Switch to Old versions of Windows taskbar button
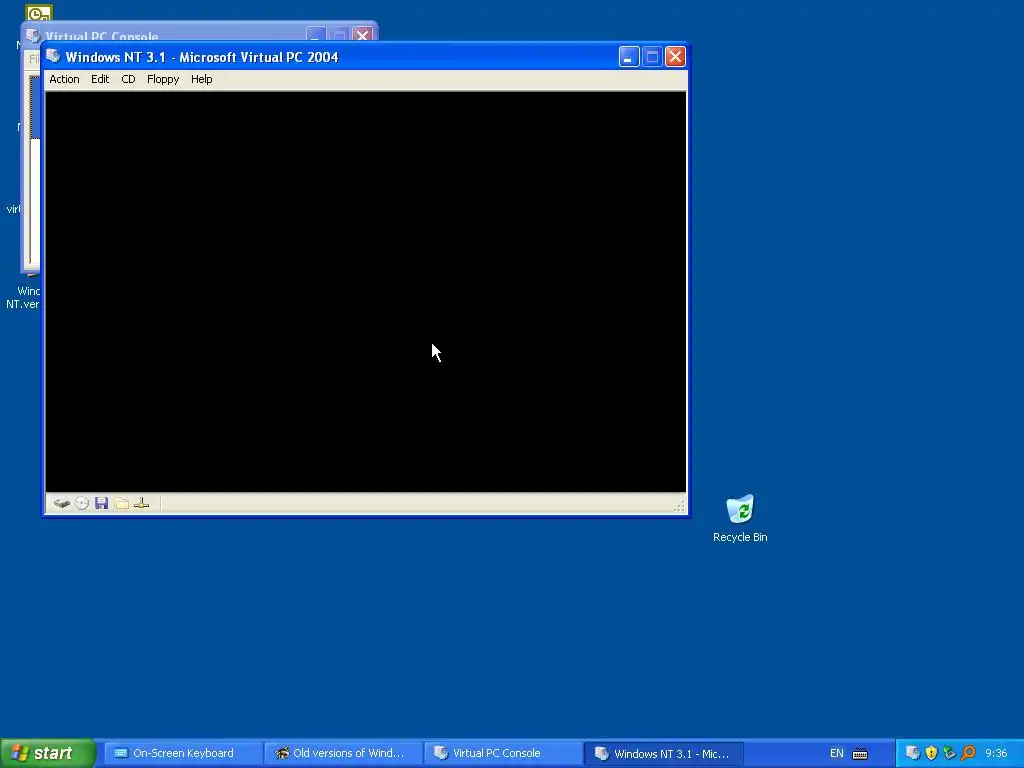The height and width of the screenshot is (768, 1024). coord(344,753)
